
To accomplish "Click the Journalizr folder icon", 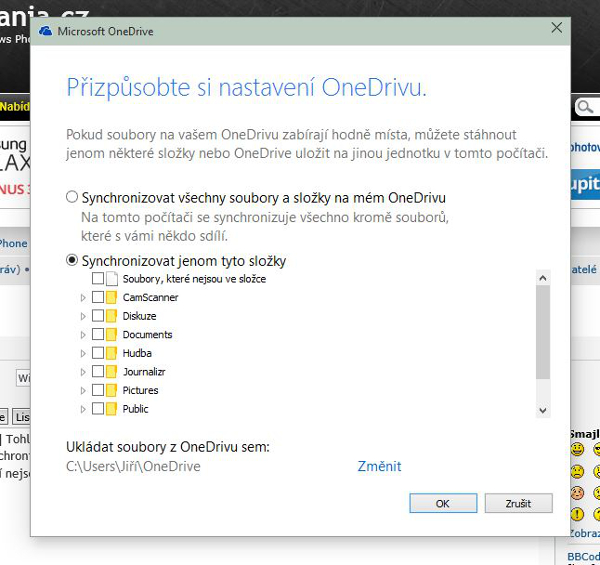I will 111,371.
